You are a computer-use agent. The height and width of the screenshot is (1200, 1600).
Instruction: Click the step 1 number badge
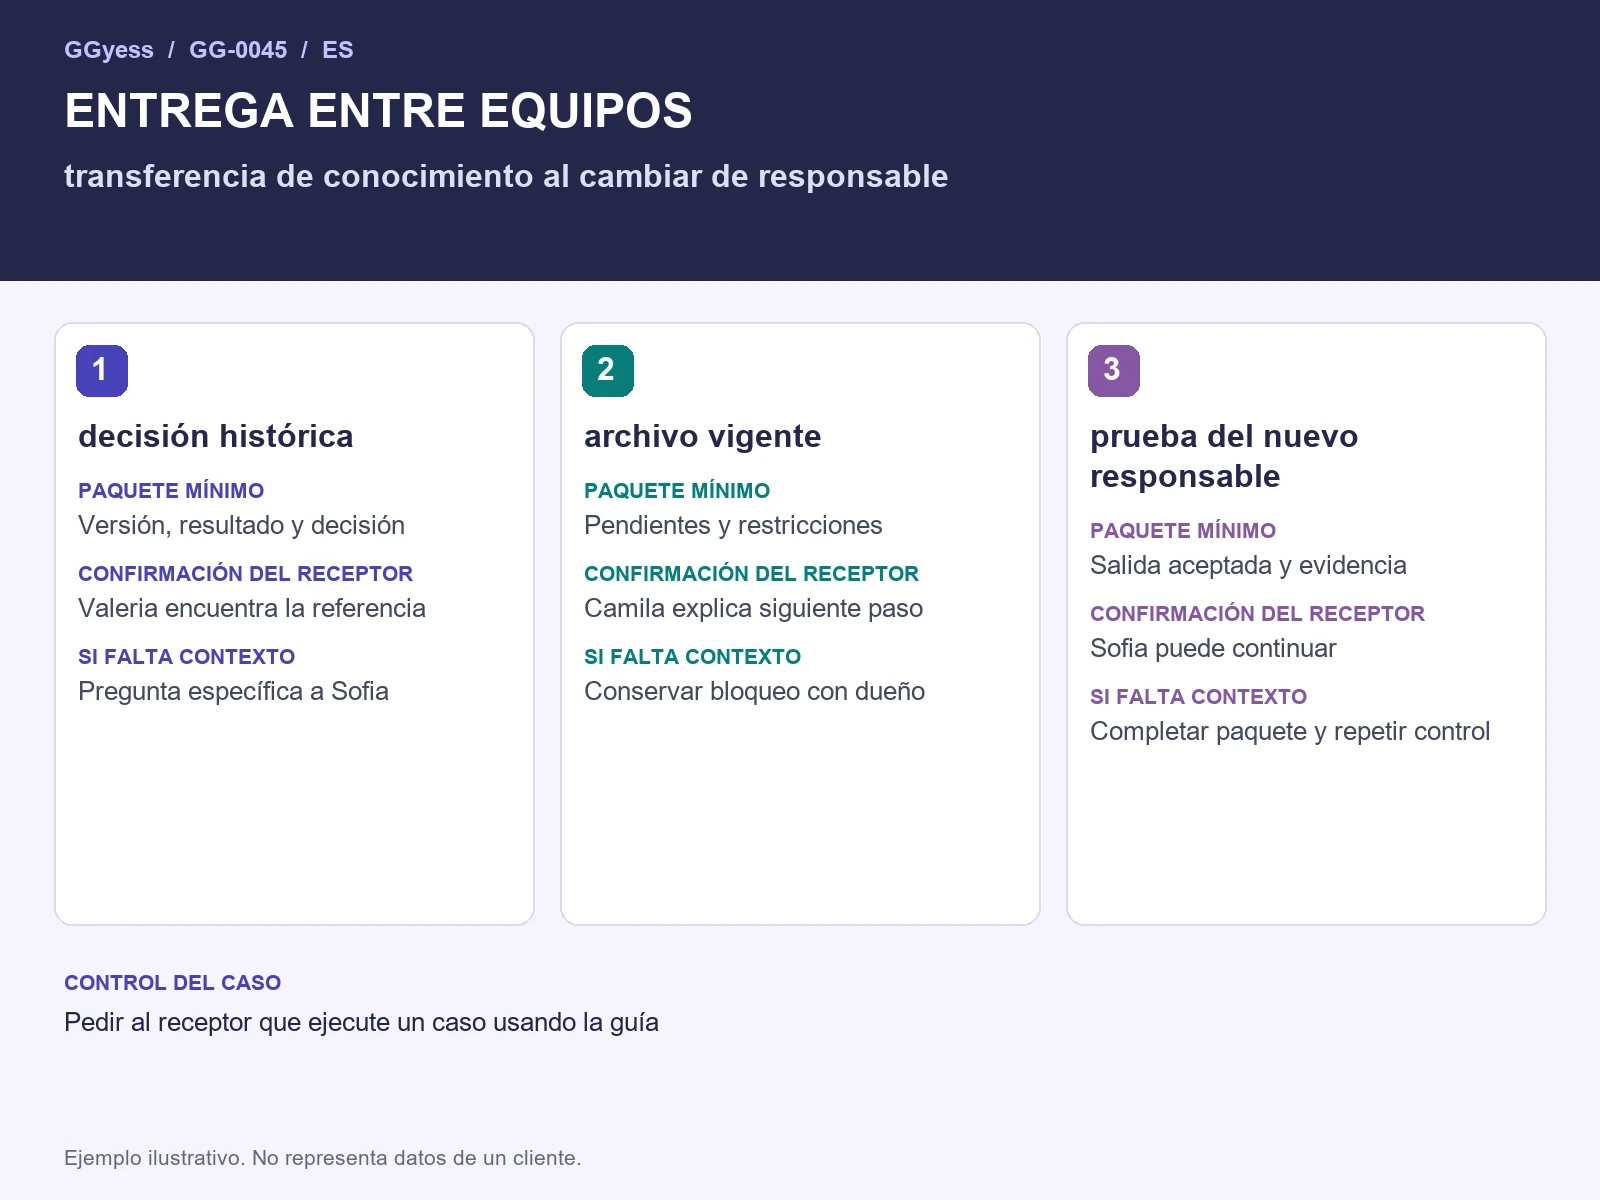(x=102, y=370)
